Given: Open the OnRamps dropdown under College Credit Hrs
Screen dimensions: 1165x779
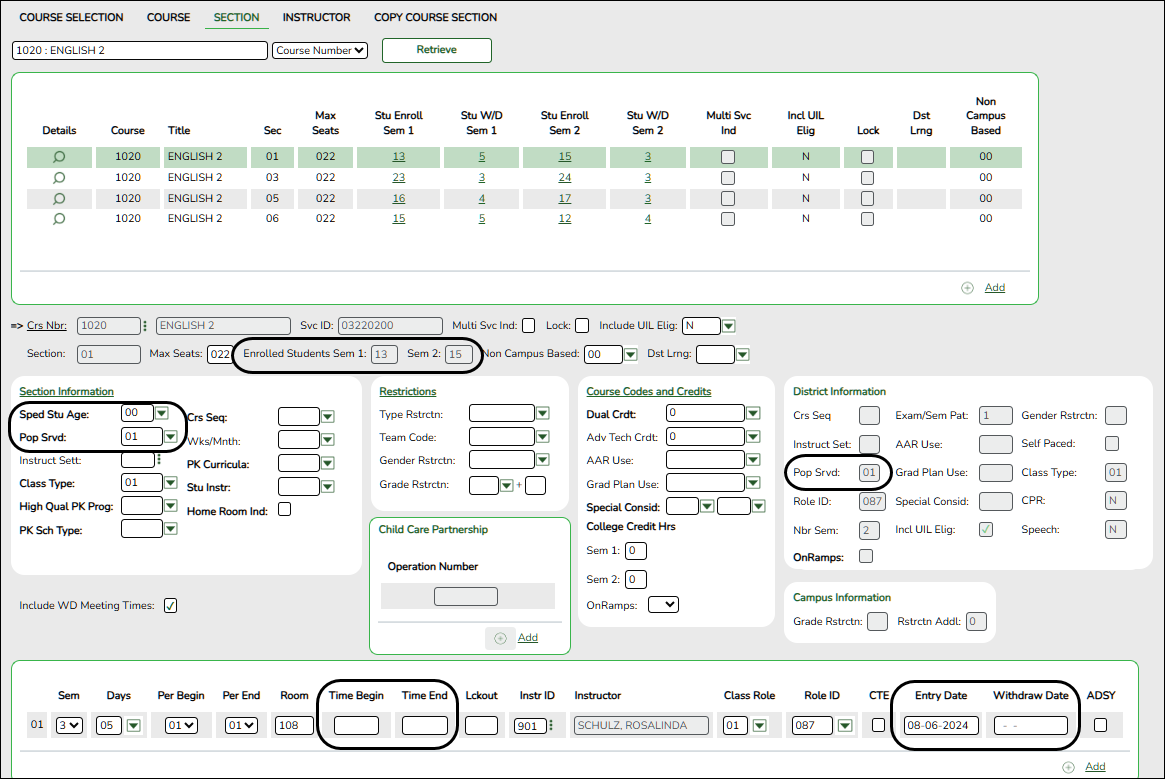Looking at the screenshot, I should click(x=663, y=604).
